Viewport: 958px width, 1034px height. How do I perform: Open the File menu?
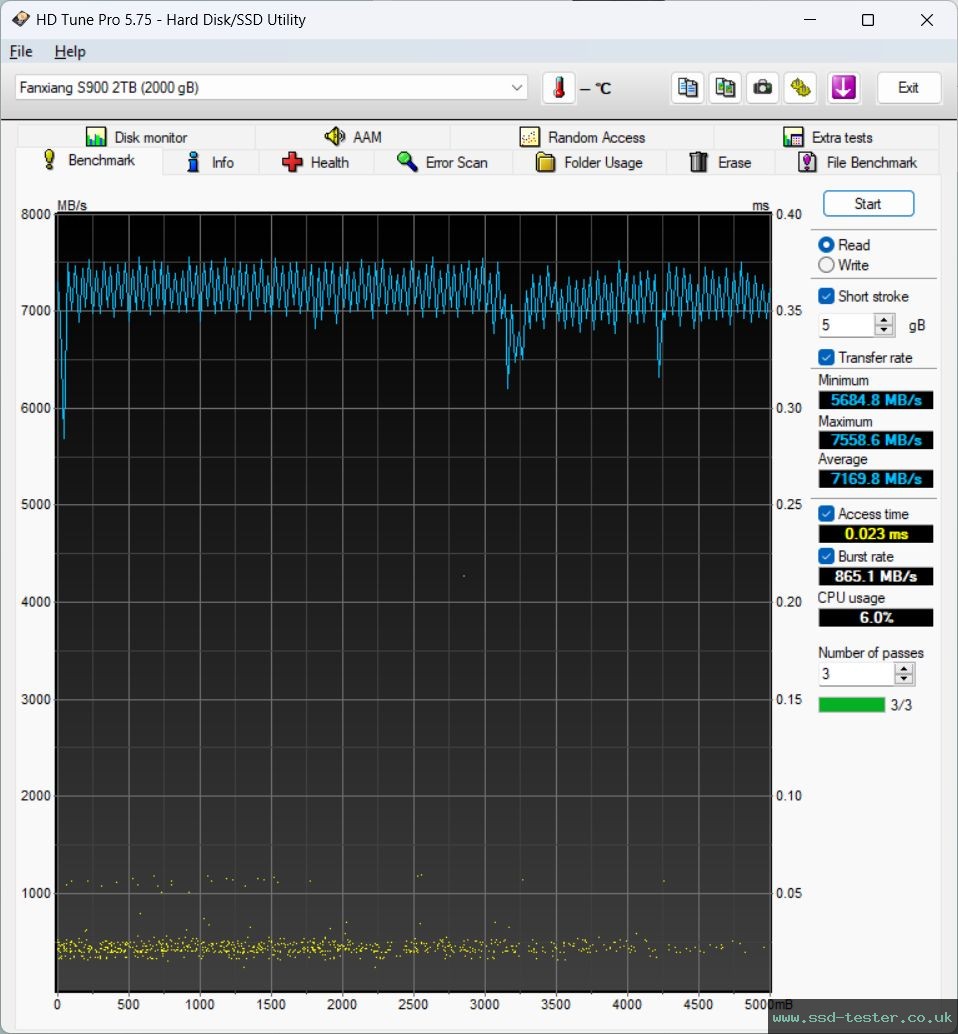[20, 51]
